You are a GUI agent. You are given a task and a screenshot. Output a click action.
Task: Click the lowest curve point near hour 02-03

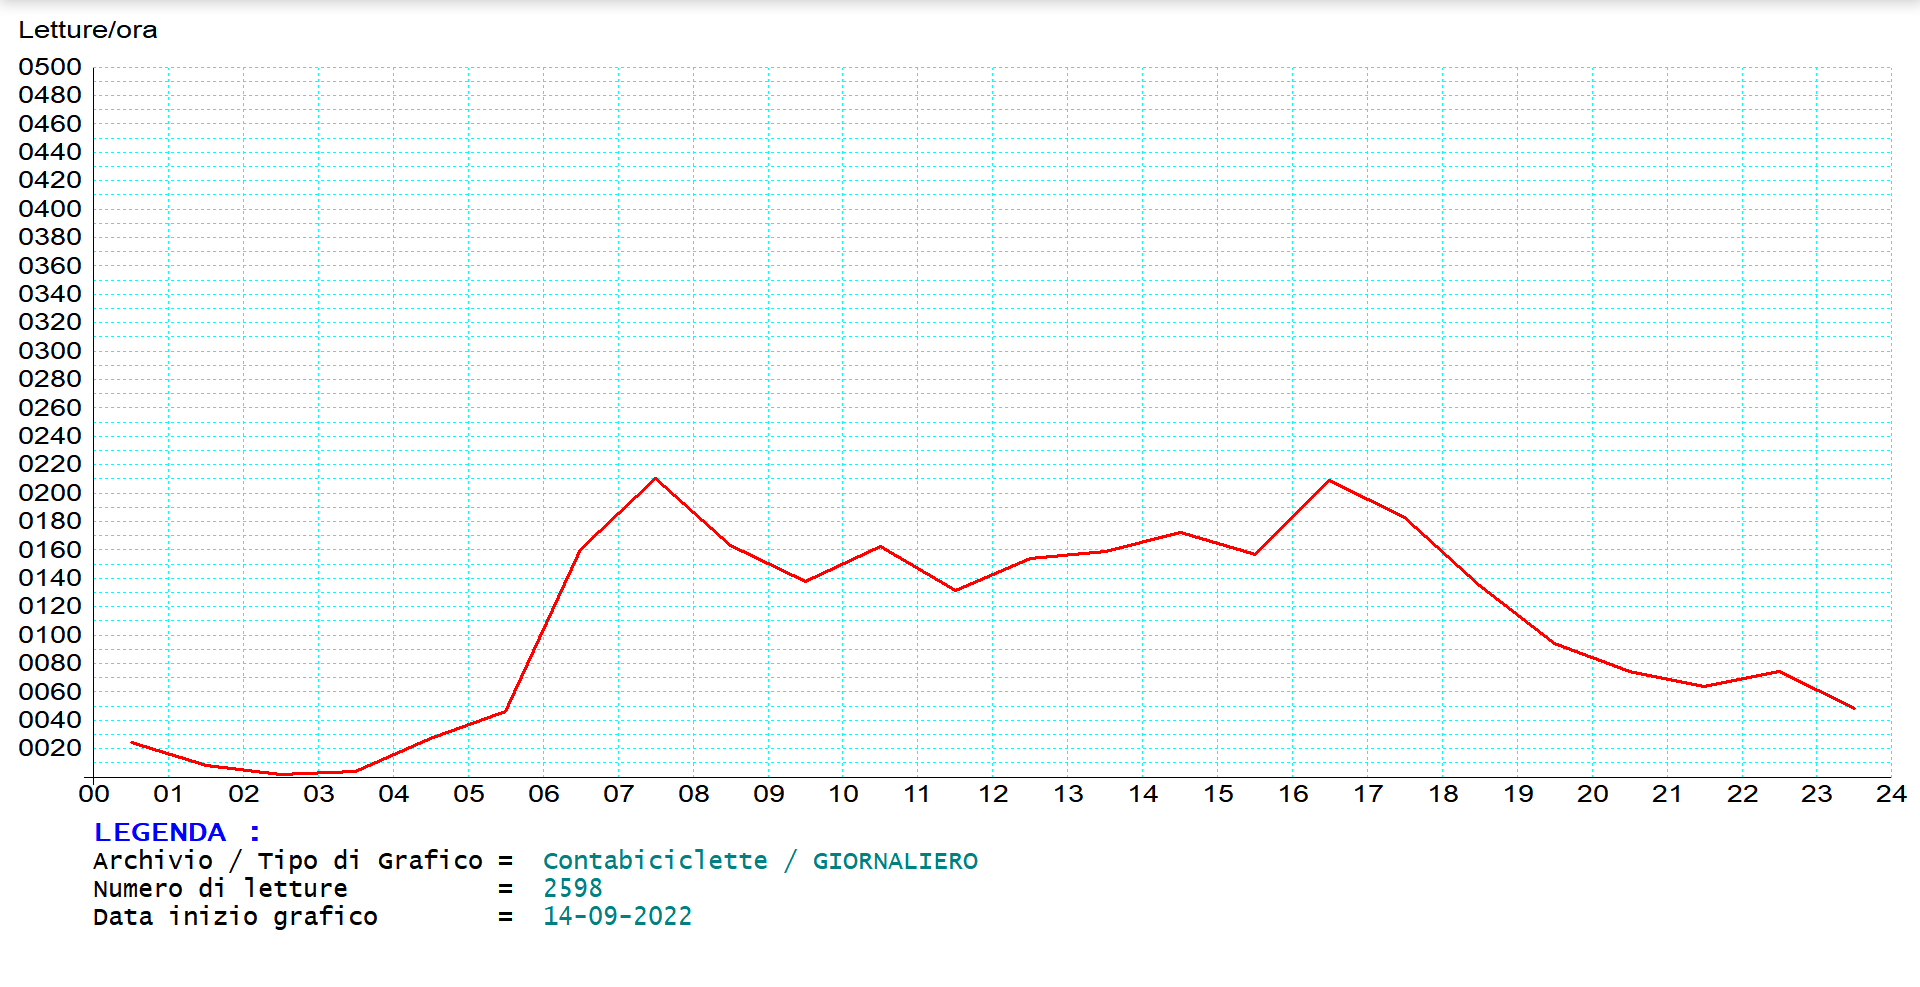(282, 774)
